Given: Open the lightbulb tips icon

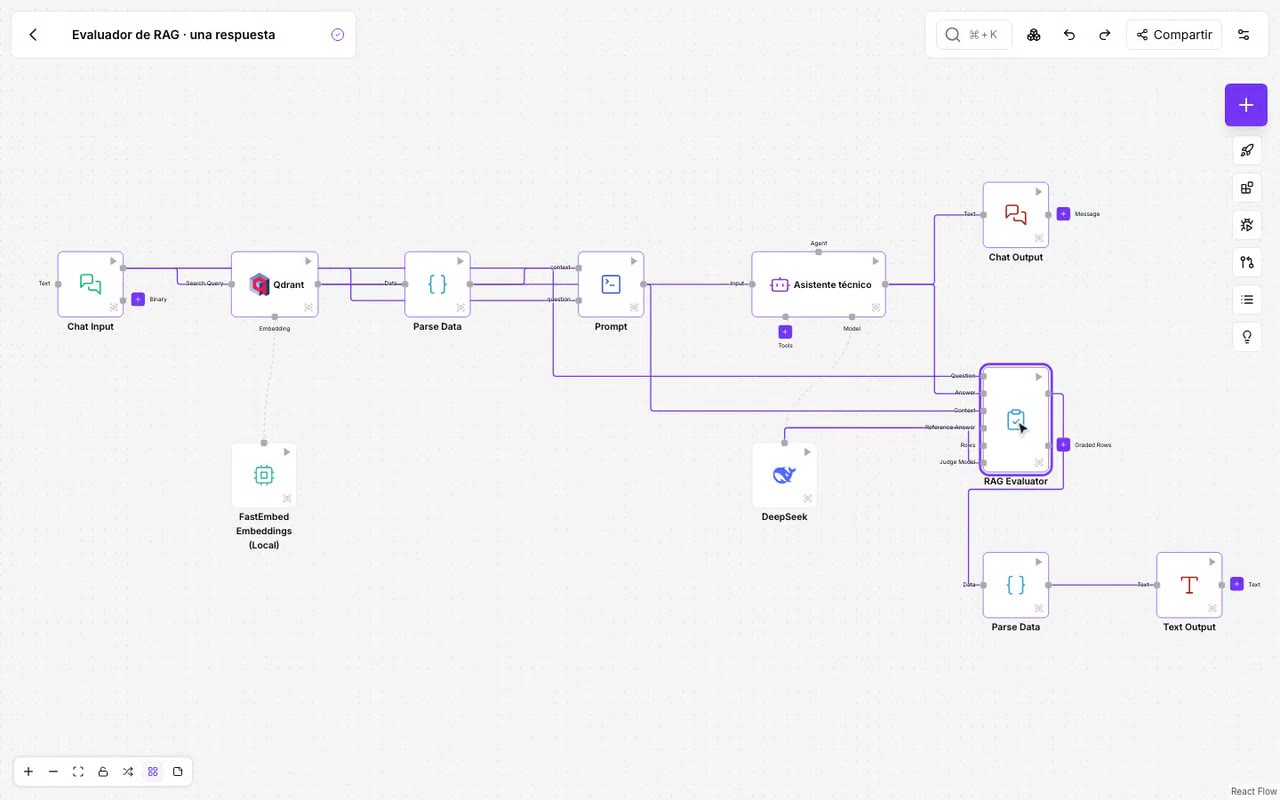Looking at the screenshot, I should [1247, 337].
